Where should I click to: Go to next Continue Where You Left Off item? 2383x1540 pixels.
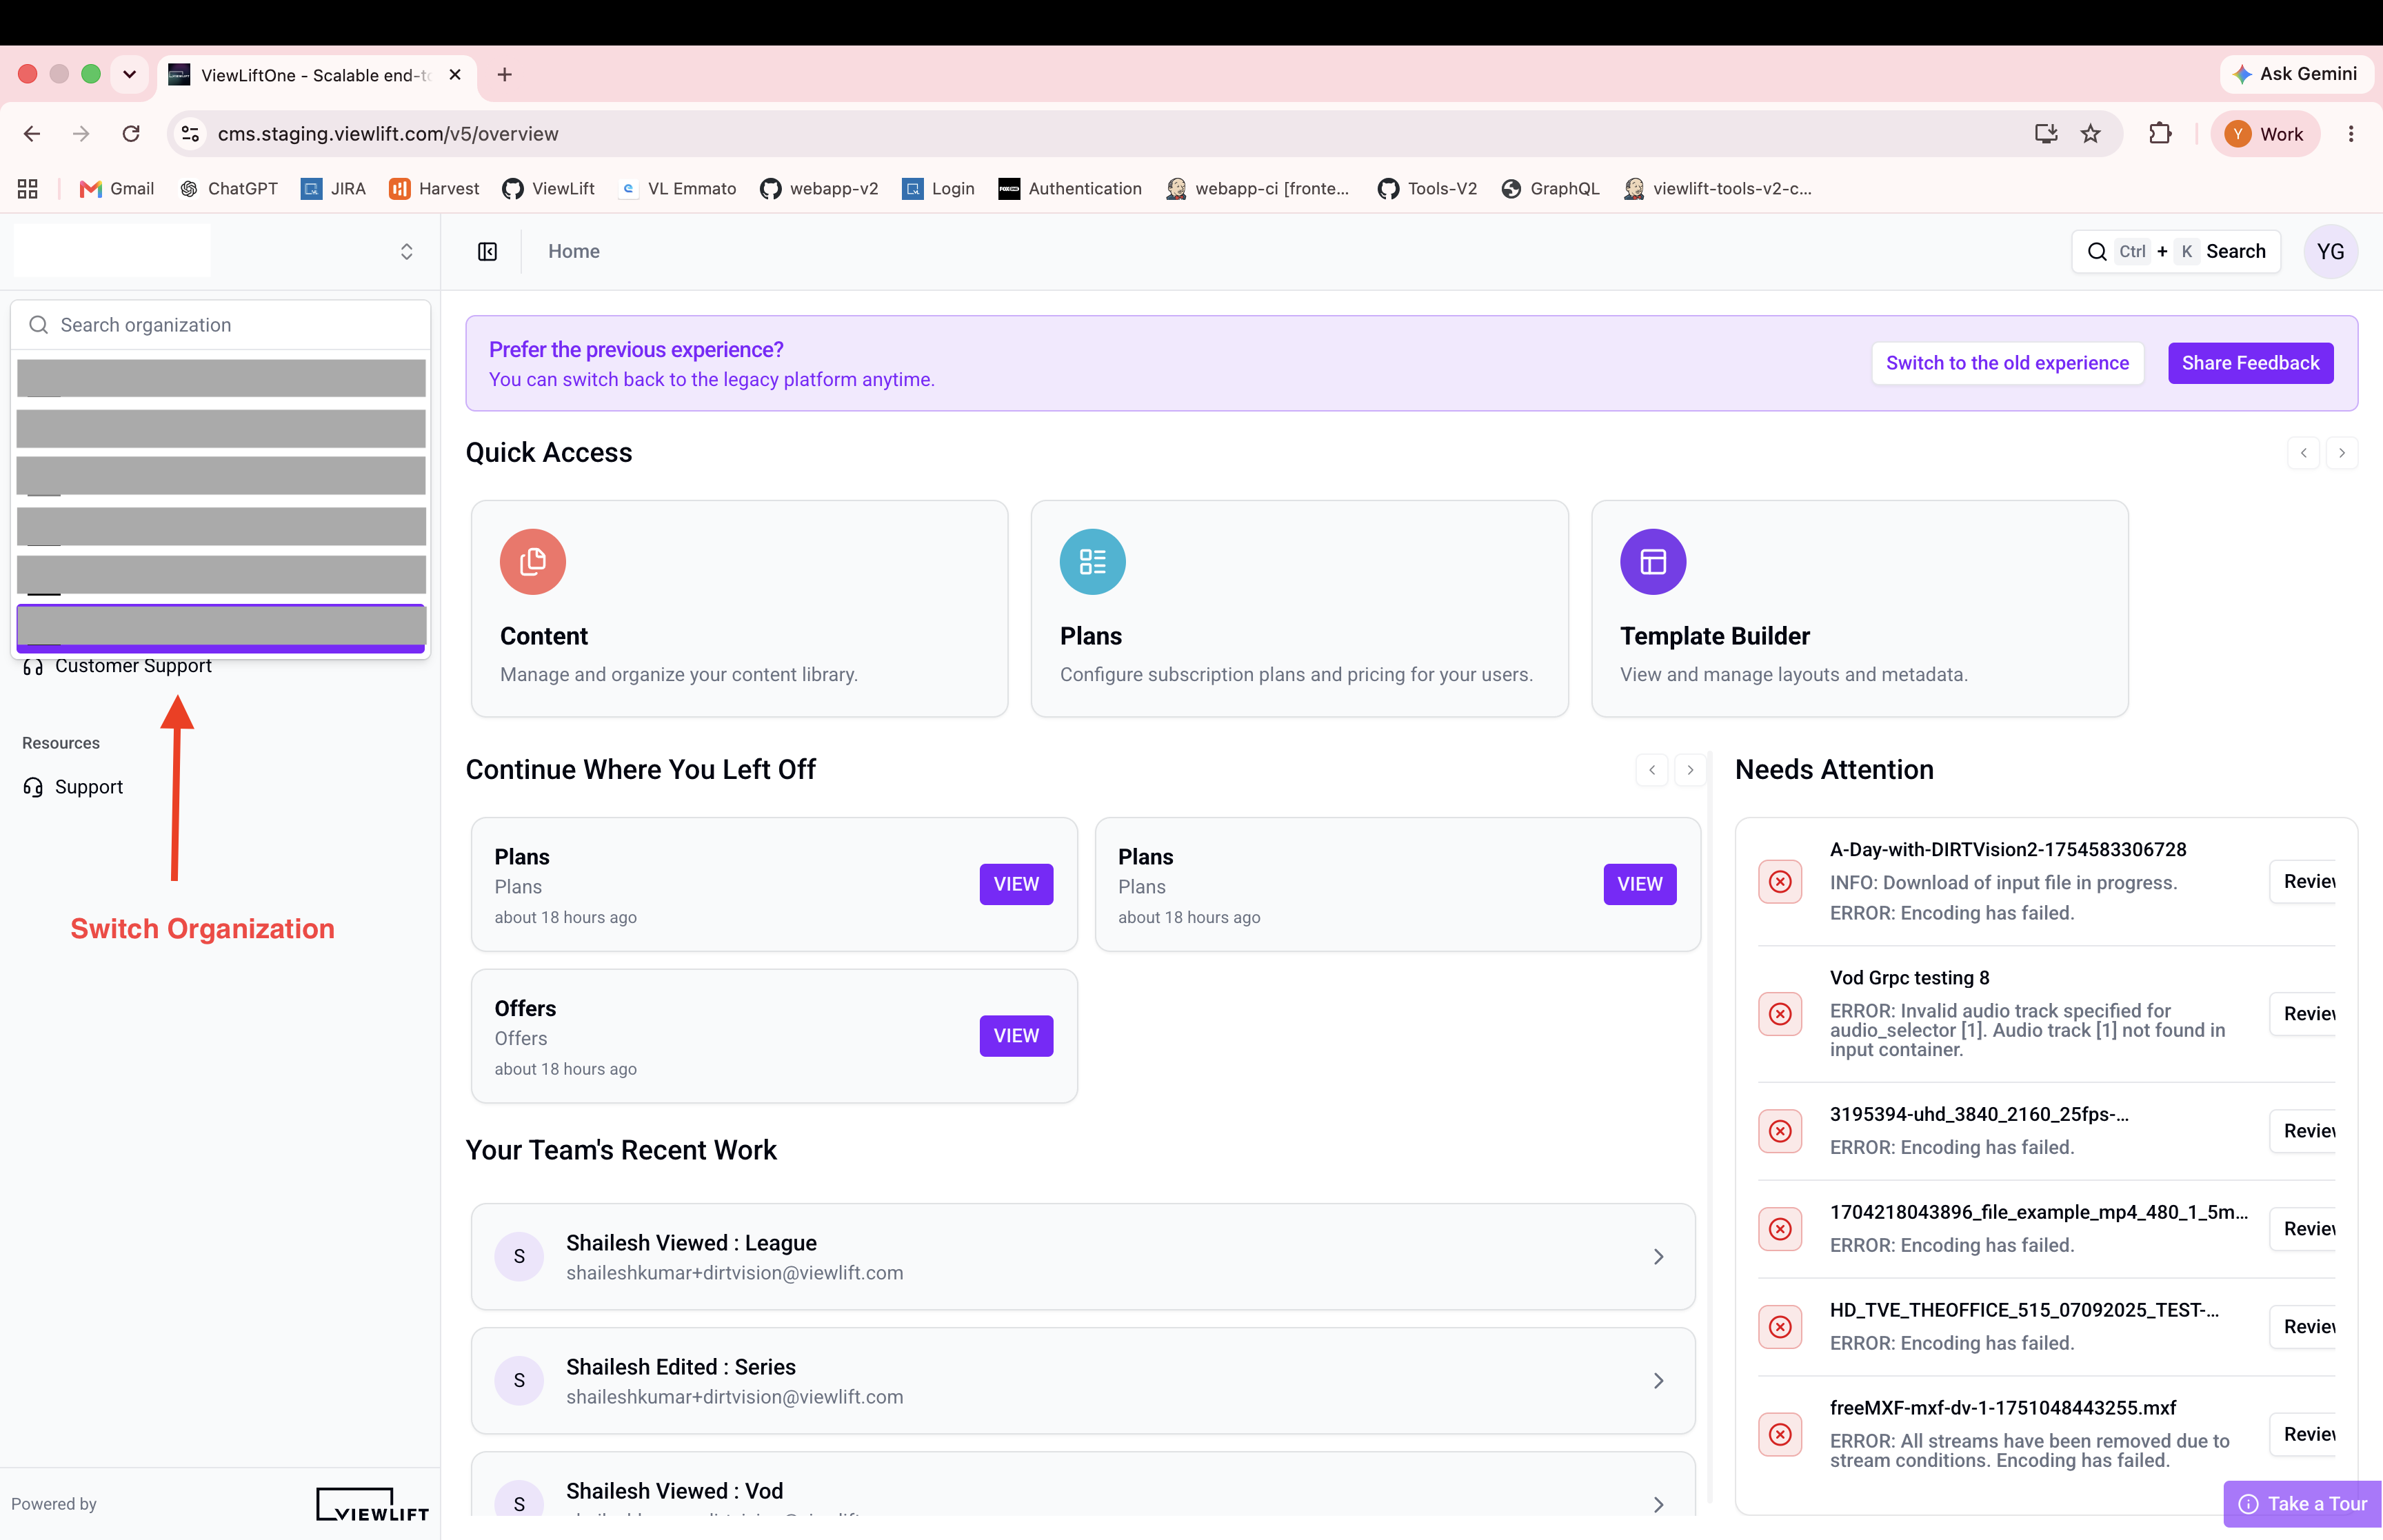(1690, 770)
